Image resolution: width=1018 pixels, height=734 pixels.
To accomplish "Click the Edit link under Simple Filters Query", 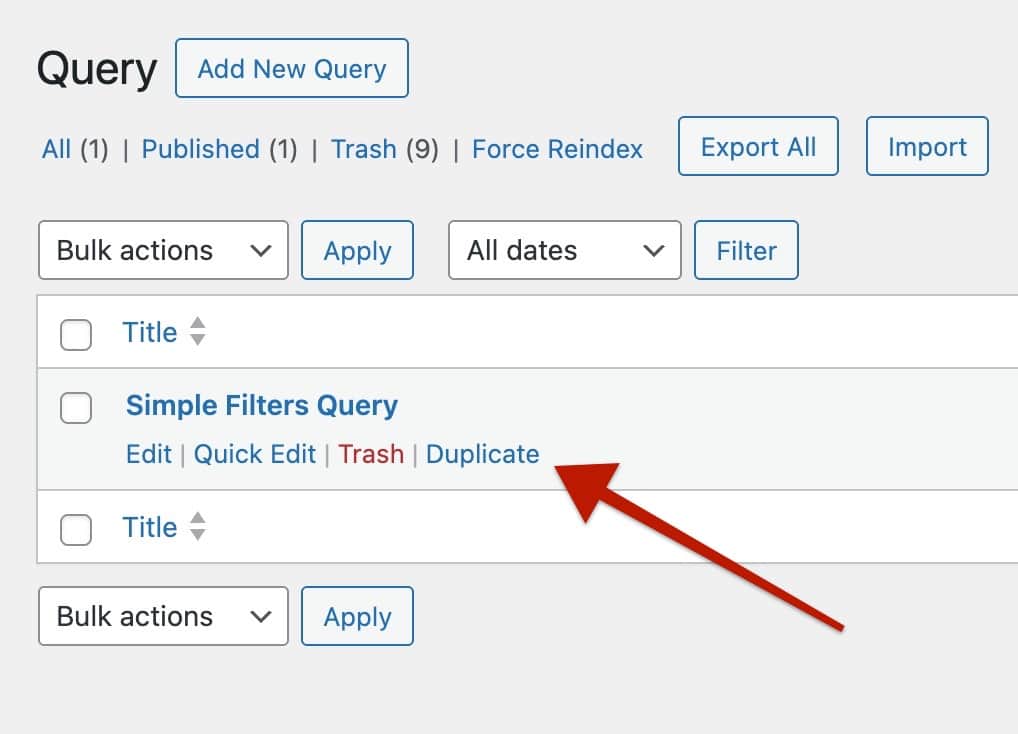I will [148, 453].
